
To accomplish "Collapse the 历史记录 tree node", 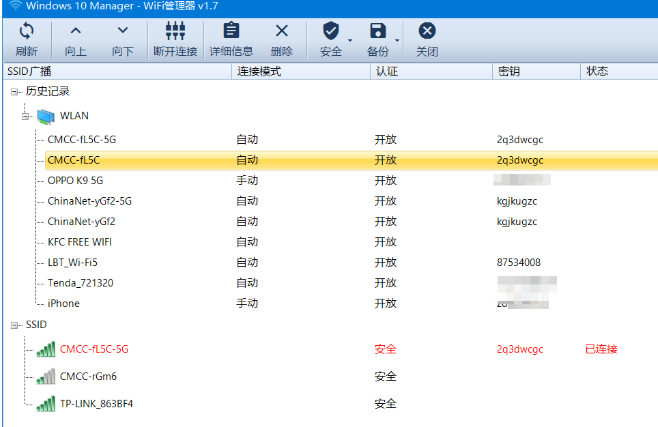I will pyautogui.click(x=15, y=91).
